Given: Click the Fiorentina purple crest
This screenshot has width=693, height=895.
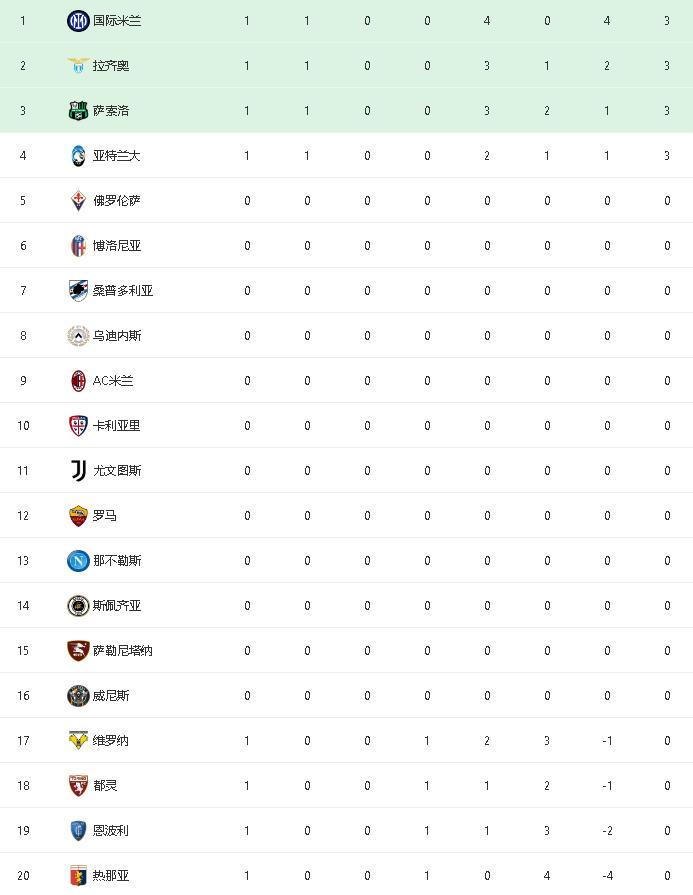Looking at the screenshot, I should tap(78, 201).
